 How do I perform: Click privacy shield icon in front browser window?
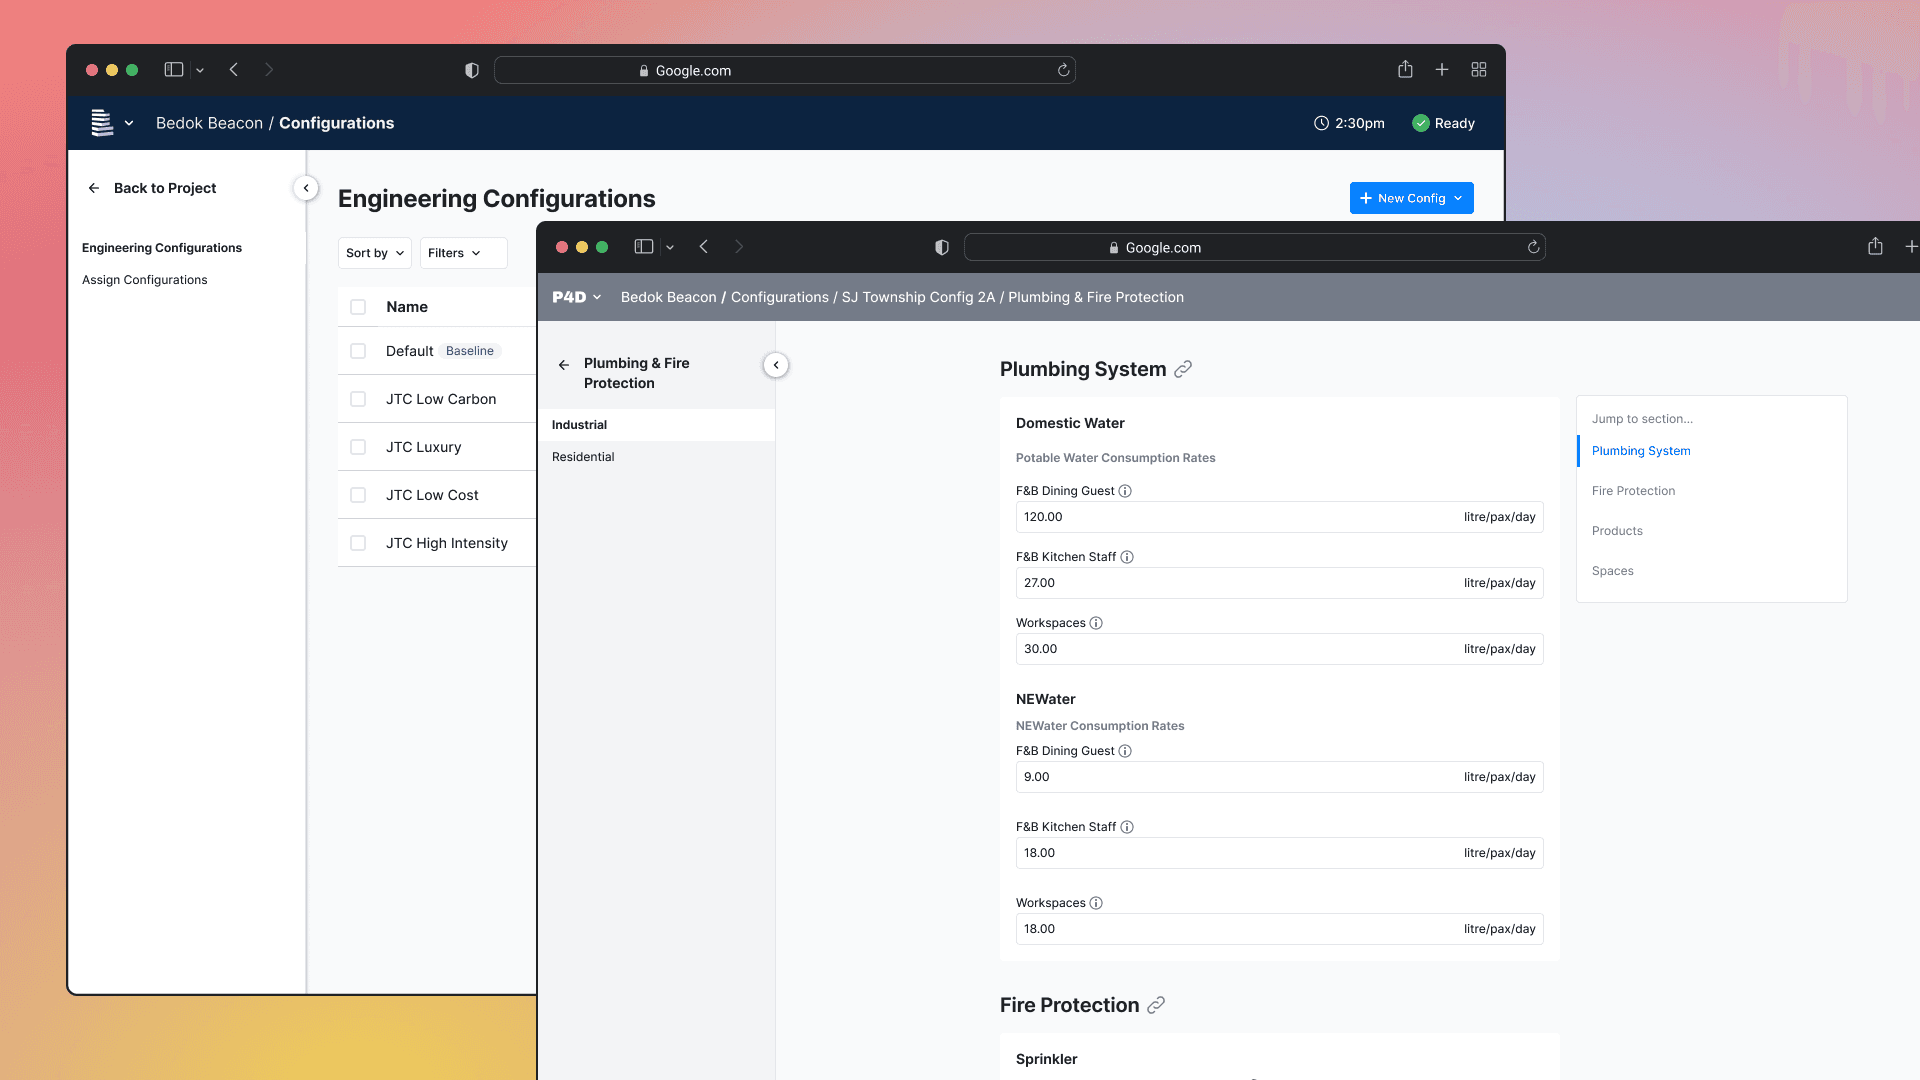coord(942,247)
